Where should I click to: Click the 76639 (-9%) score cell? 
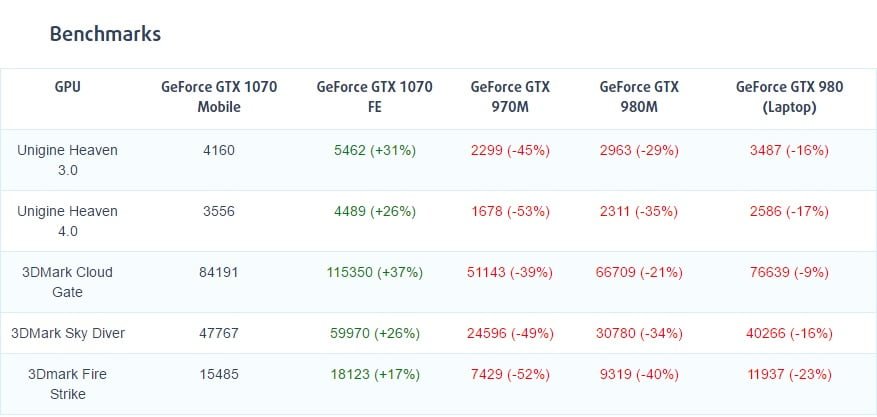point(789,272)
